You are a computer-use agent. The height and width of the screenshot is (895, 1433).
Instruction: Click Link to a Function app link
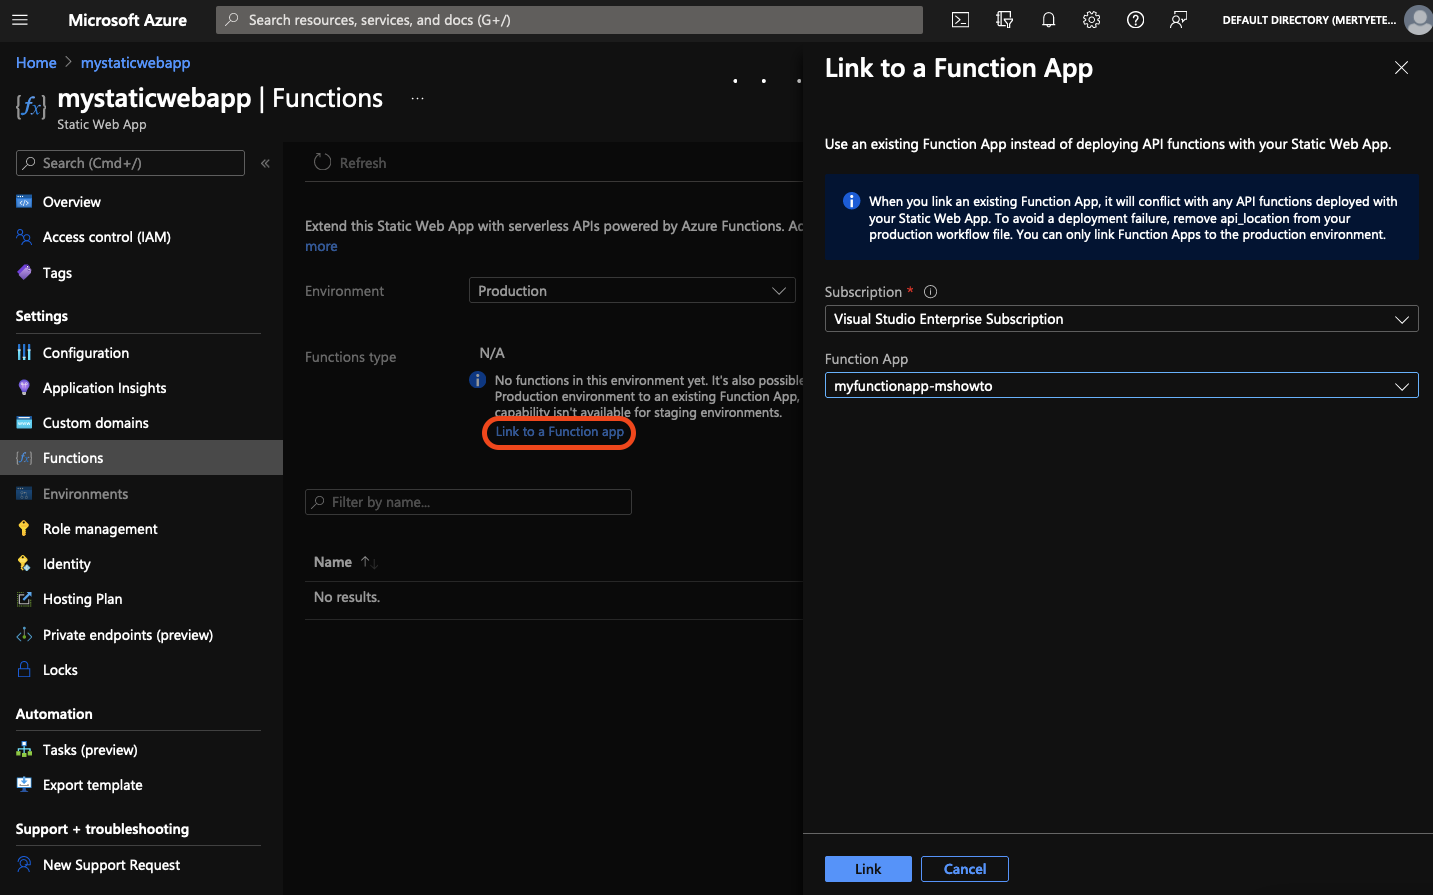[559, 432]
